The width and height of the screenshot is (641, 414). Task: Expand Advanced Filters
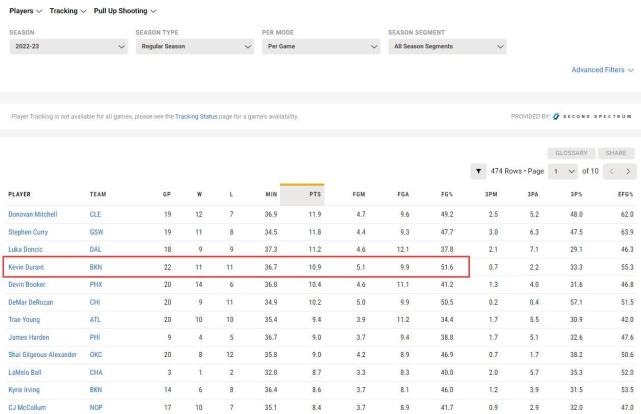(x=603, y=70)
